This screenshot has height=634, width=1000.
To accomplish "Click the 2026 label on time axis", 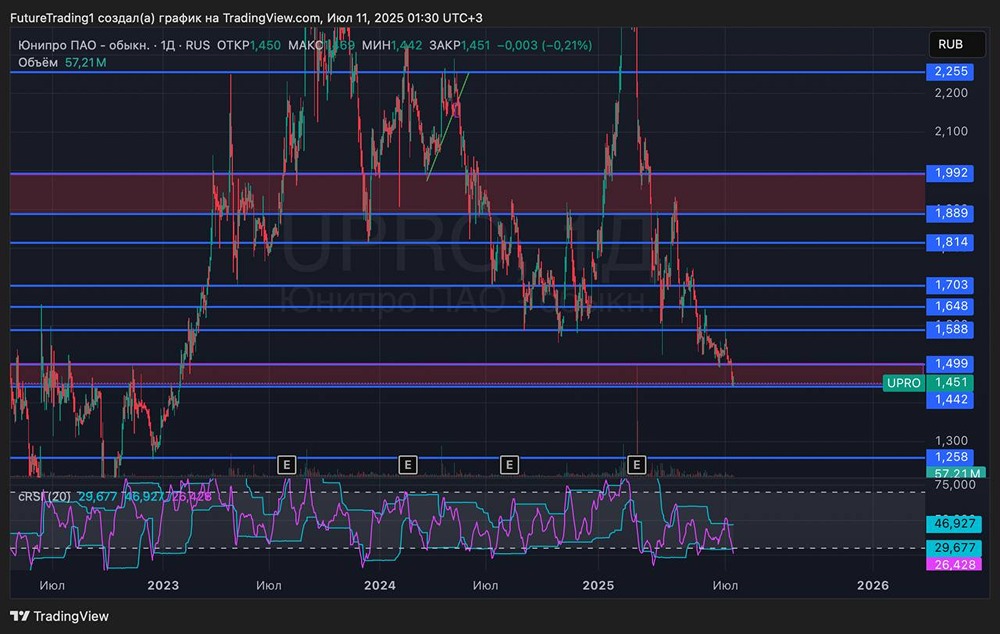I will 874,585.
